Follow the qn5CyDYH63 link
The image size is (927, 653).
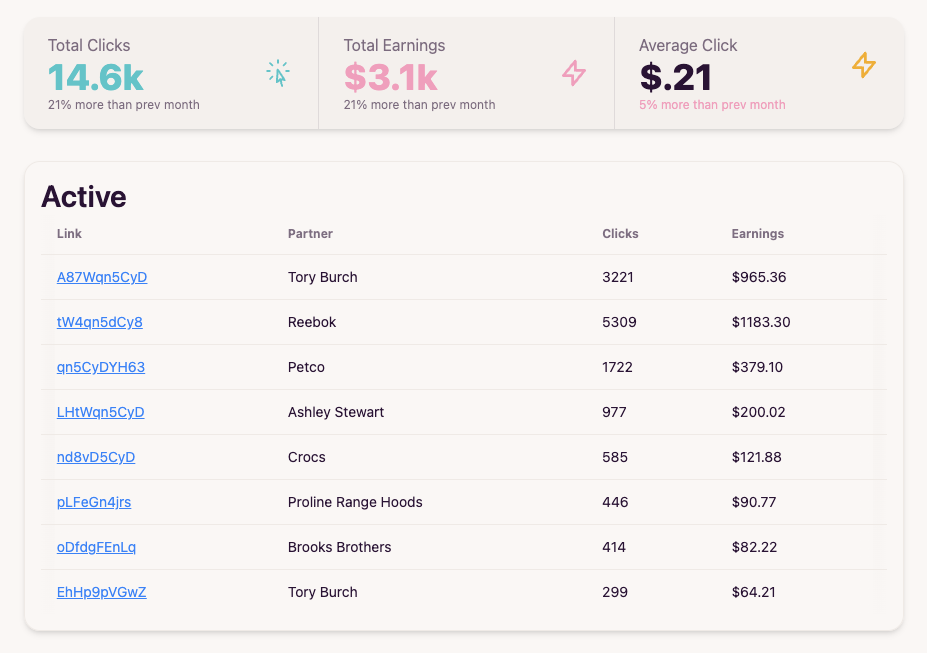tap(101, 367)
